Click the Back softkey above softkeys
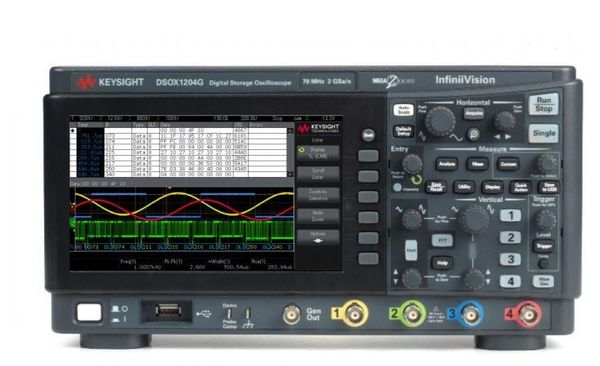The width and height of the screenshot is (600, 366). click(368, 135)
